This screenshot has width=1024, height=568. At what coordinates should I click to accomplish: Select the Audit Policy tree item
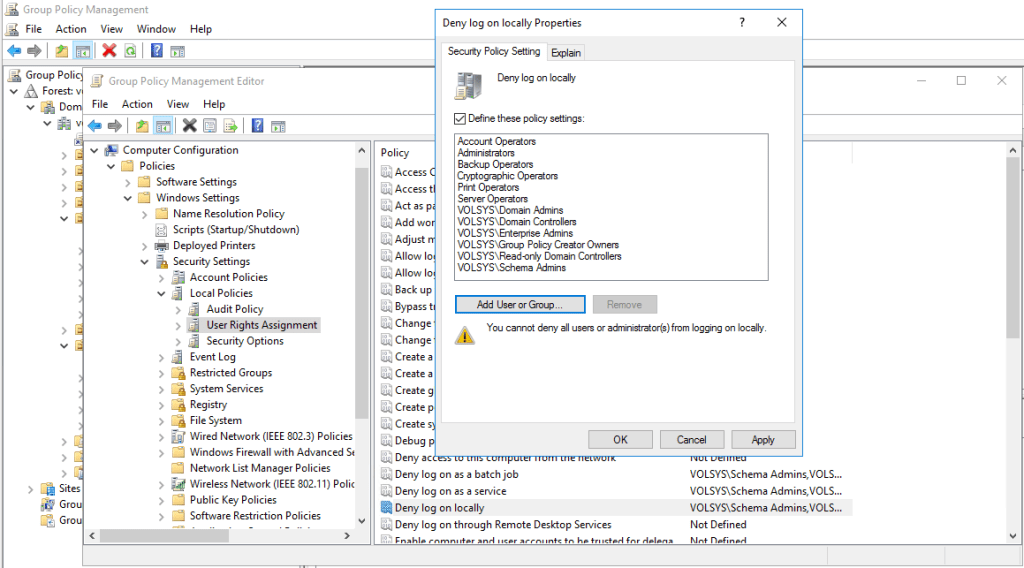[234, 309]
